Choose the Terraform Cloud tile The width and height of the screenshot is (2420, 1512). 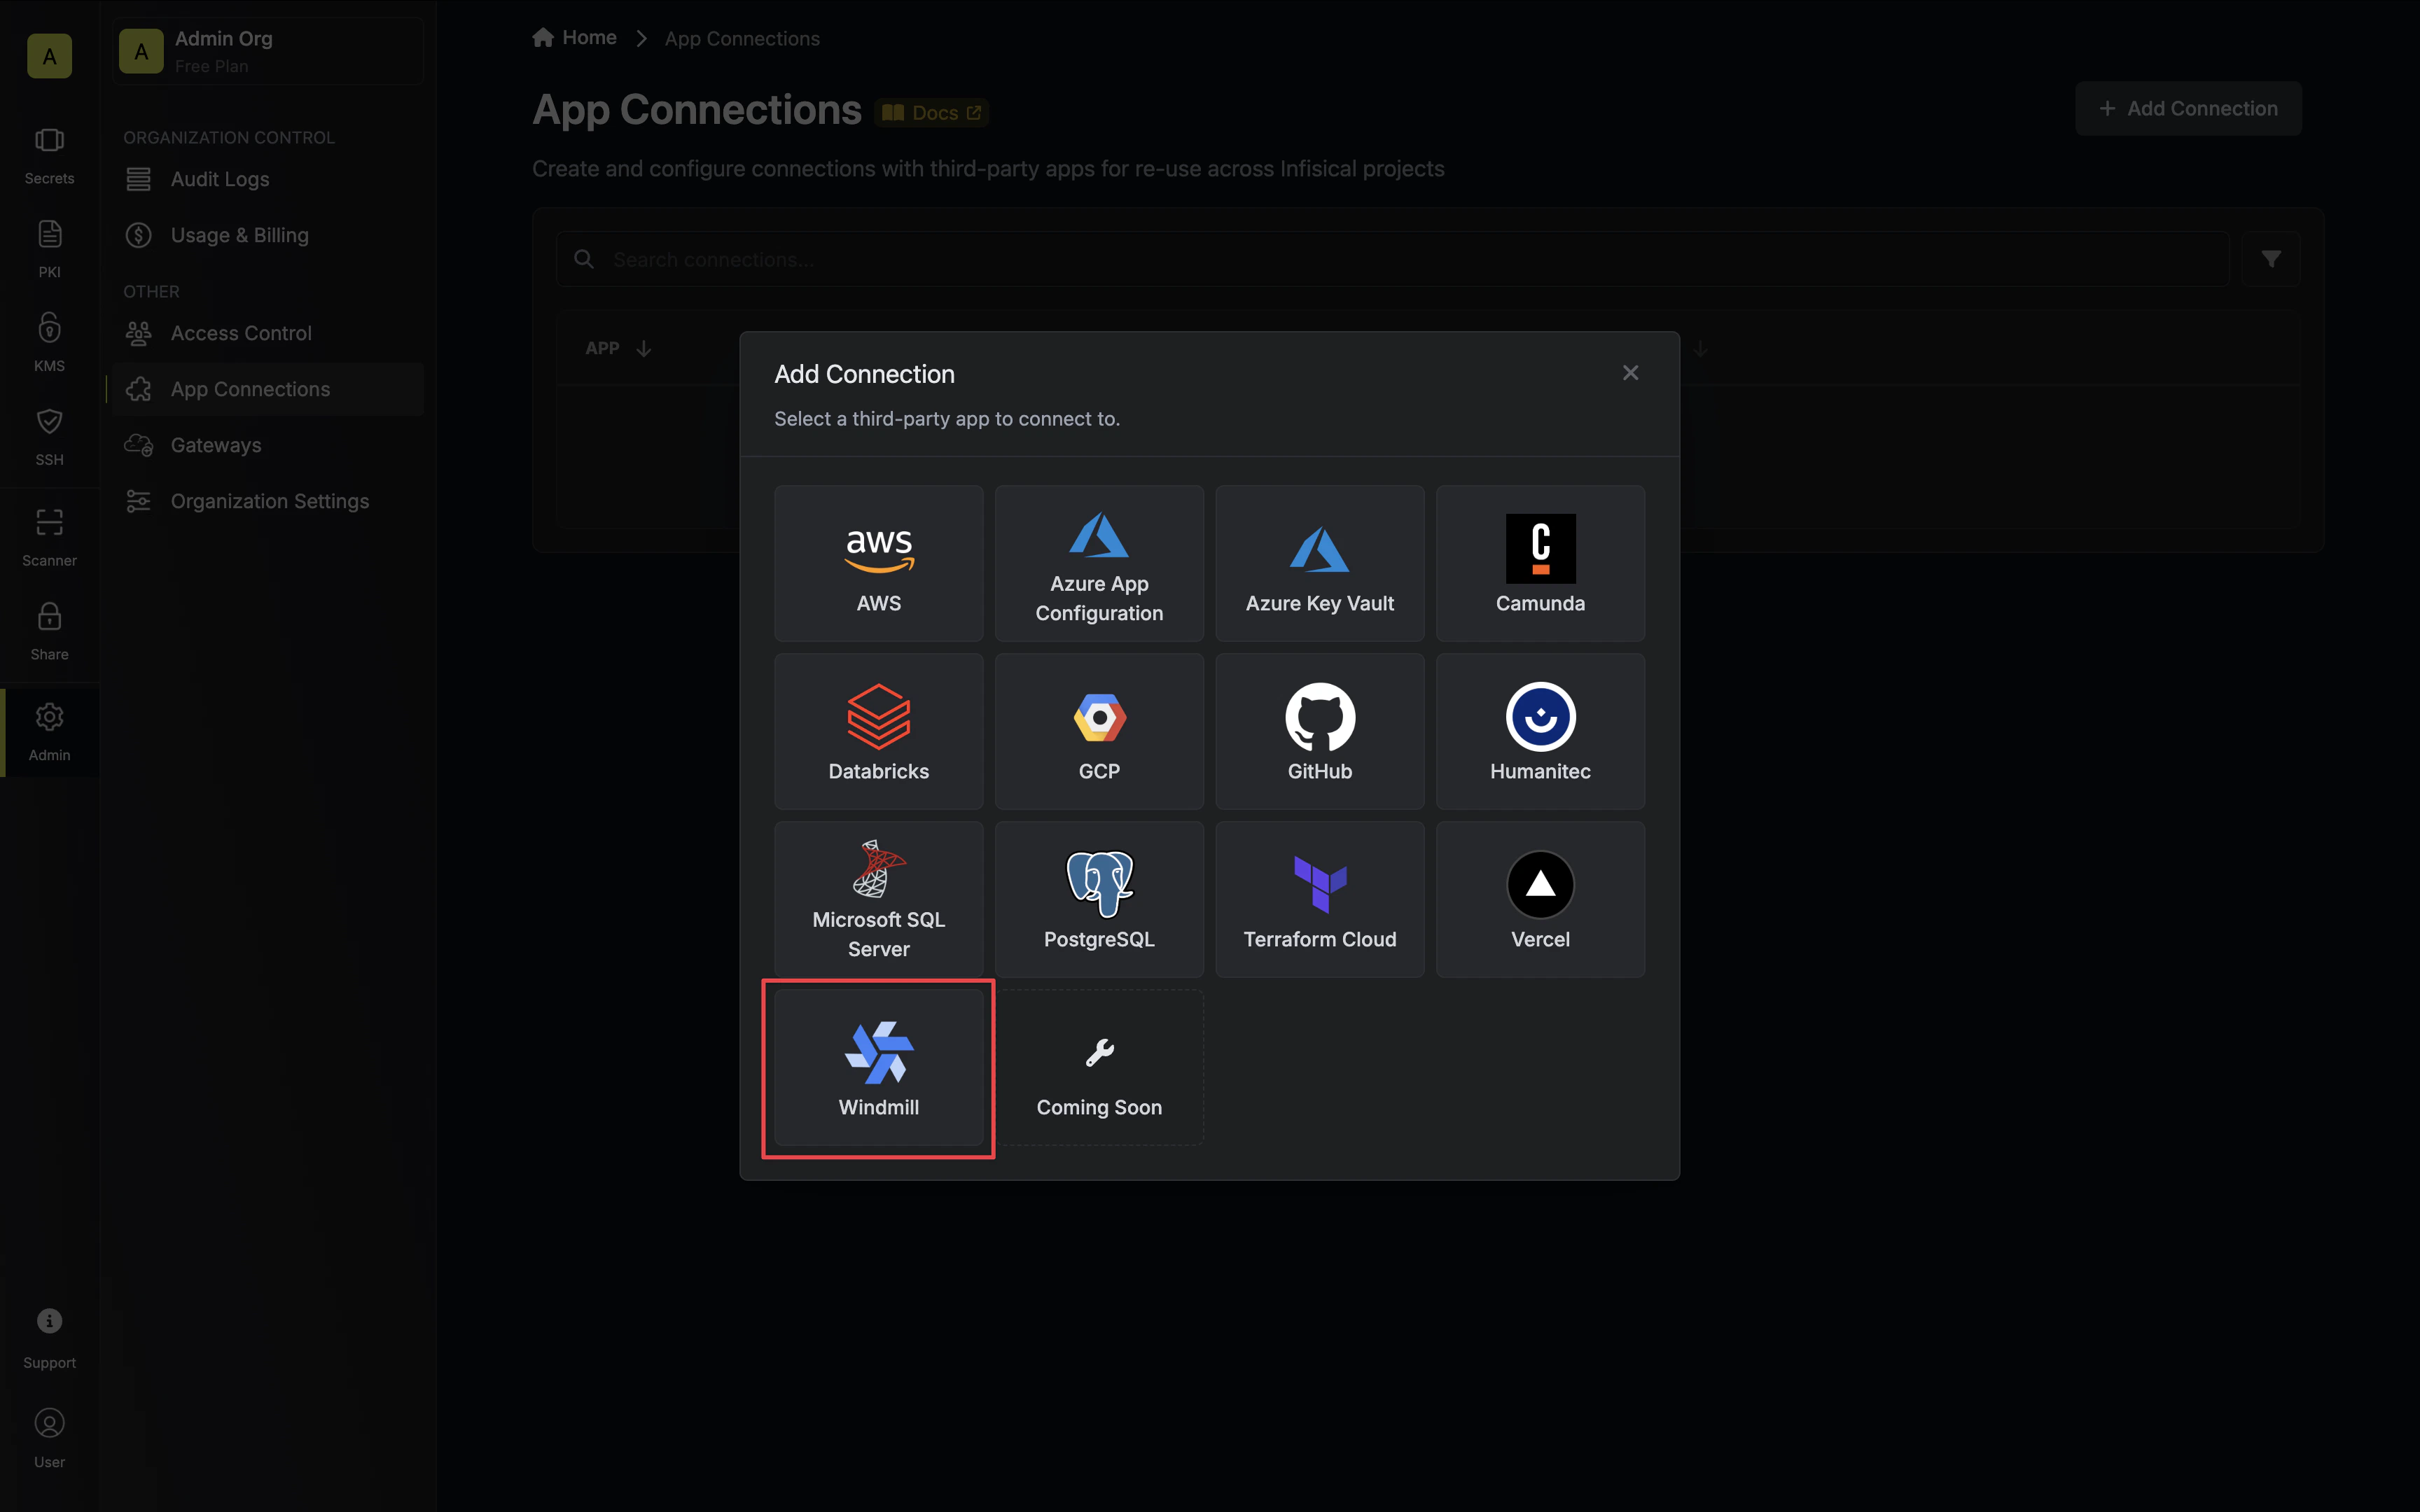[x=1319, y=899]
